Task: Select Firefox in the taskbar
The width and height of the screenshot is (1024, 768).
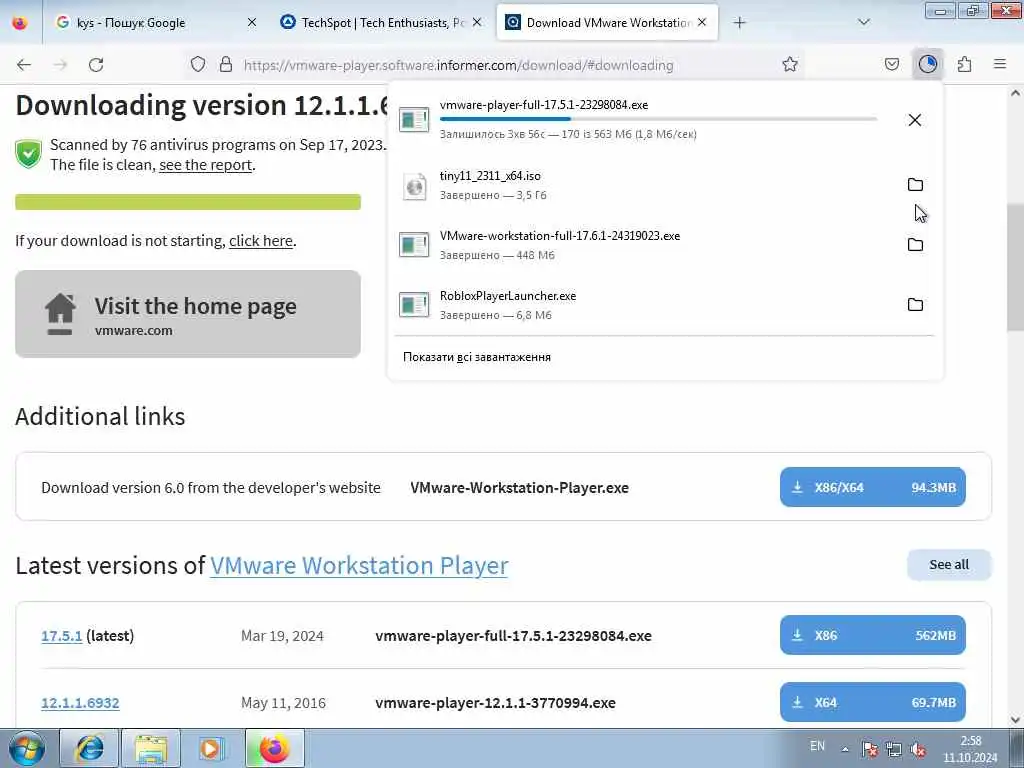Action: [x=275, y=748]
